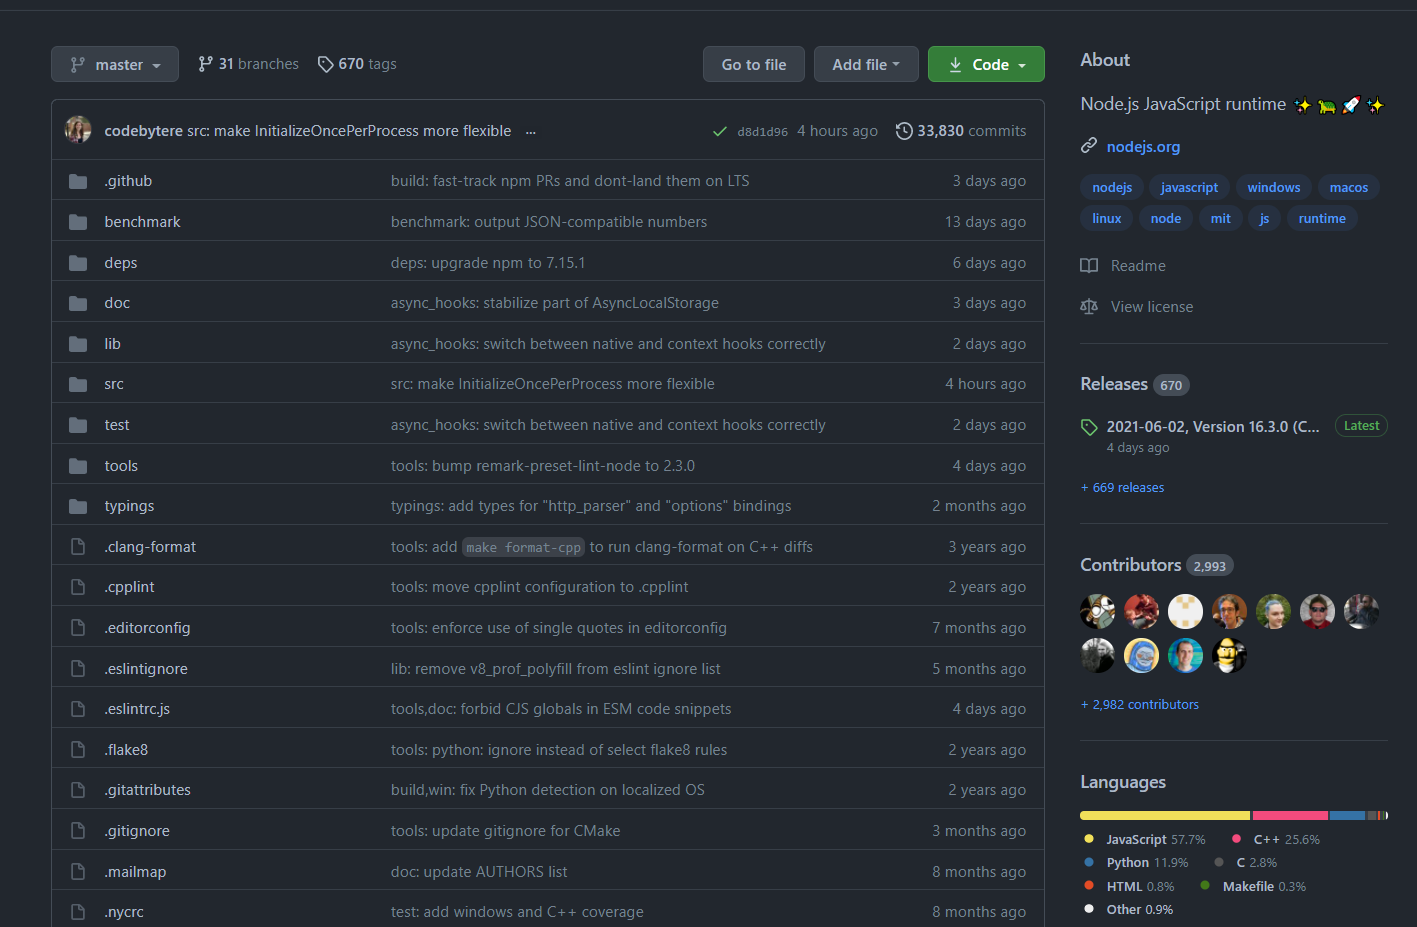The image size is (1417, 927).
Task: Open the src folder icon
Action: 78,384
